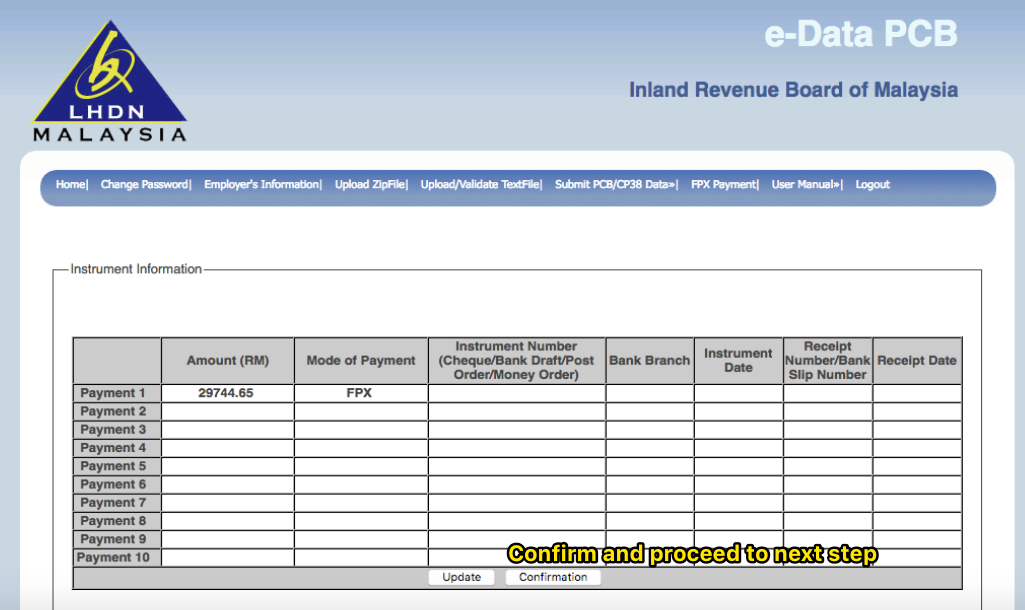
Task: Click the Confirmation button
Action: coord(553,577)
